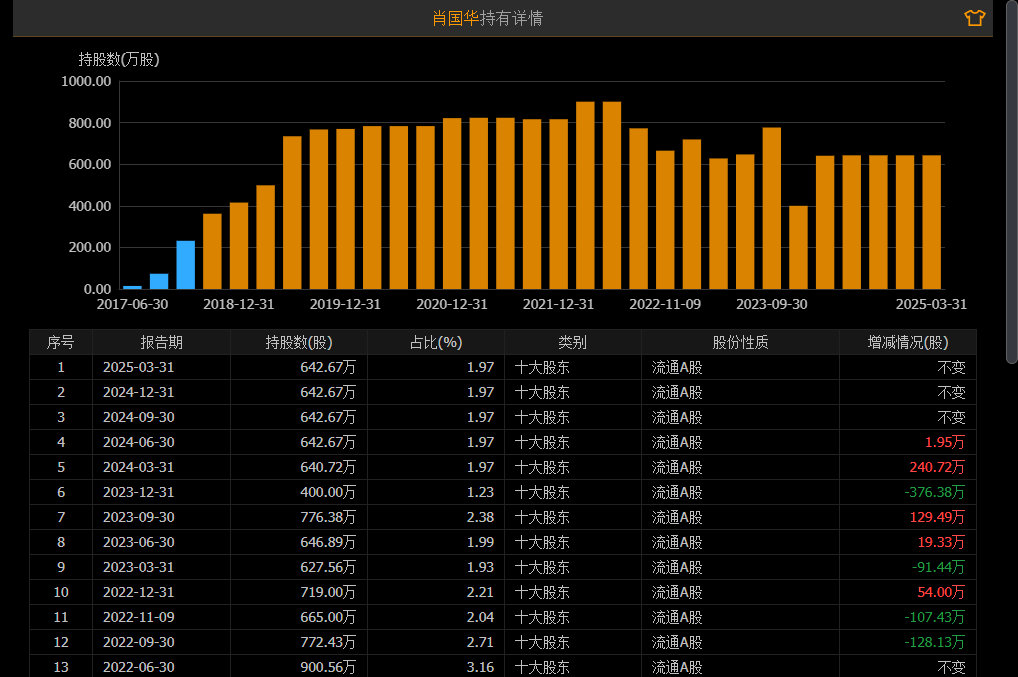Click 持股数(万股) chart axis title
1018x677 pixels.
[x=119, y=60]
